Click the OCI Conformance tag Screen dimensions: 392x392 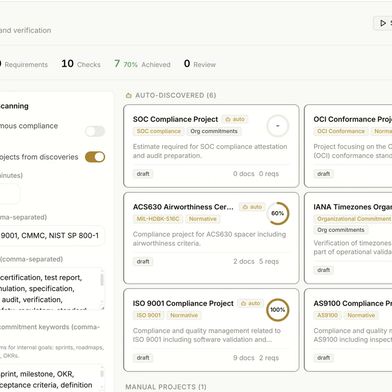pos(341,131)
